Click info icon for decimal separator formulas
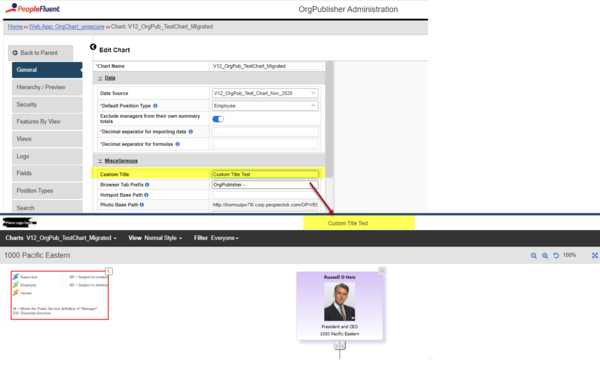The width and height of the screenshot is (600, 367). (178, 144)
